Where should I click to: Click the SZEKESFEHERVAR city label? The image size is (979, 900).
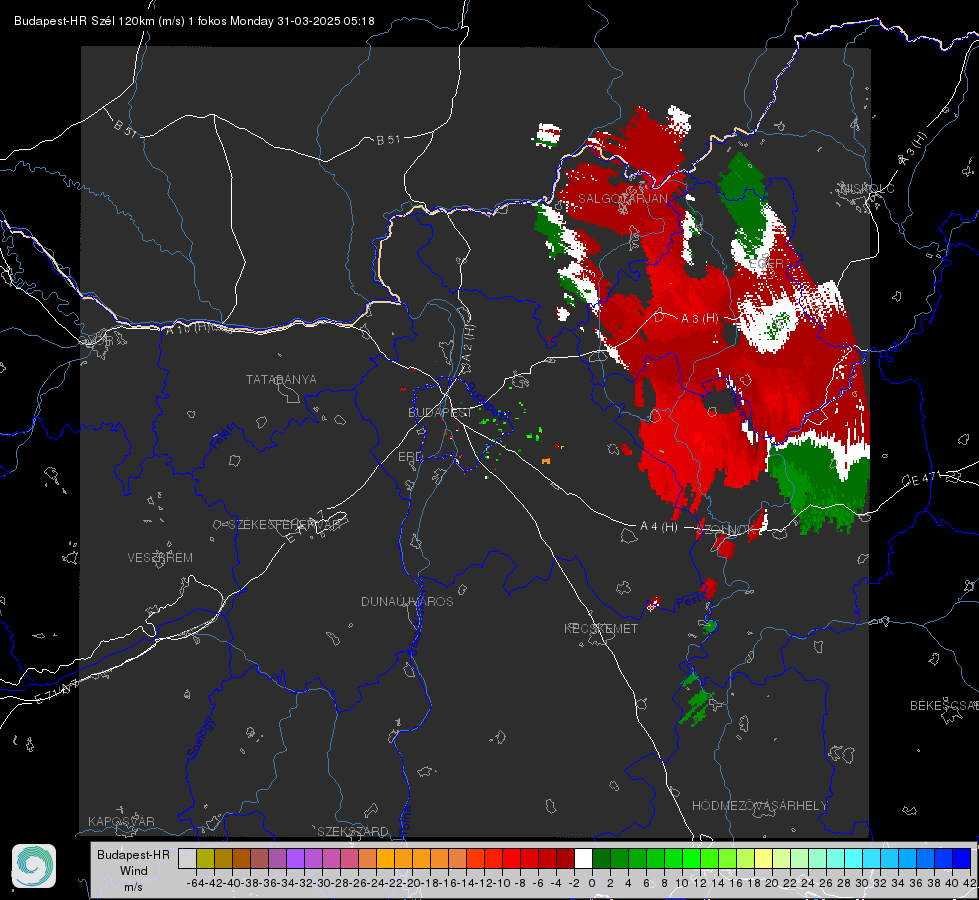point(286,524)
